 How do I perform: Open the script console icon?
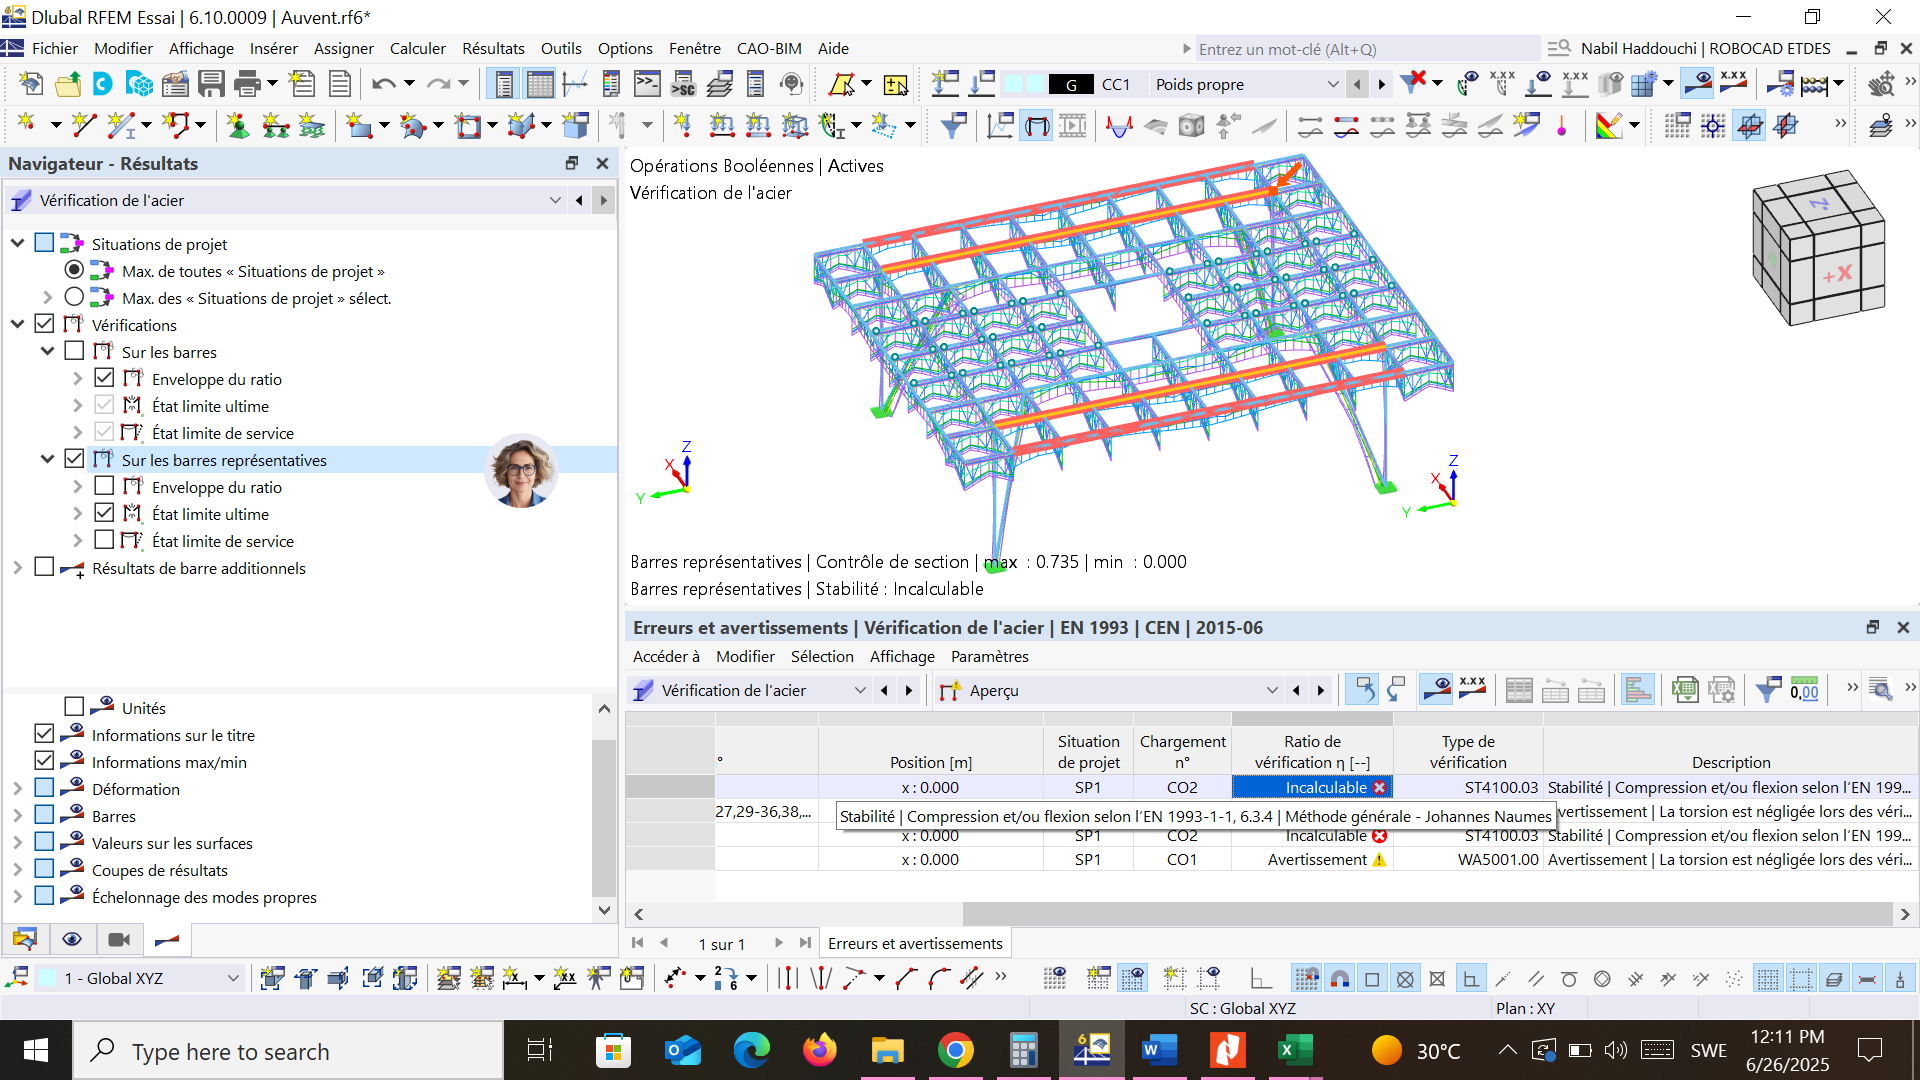point(647,84)
